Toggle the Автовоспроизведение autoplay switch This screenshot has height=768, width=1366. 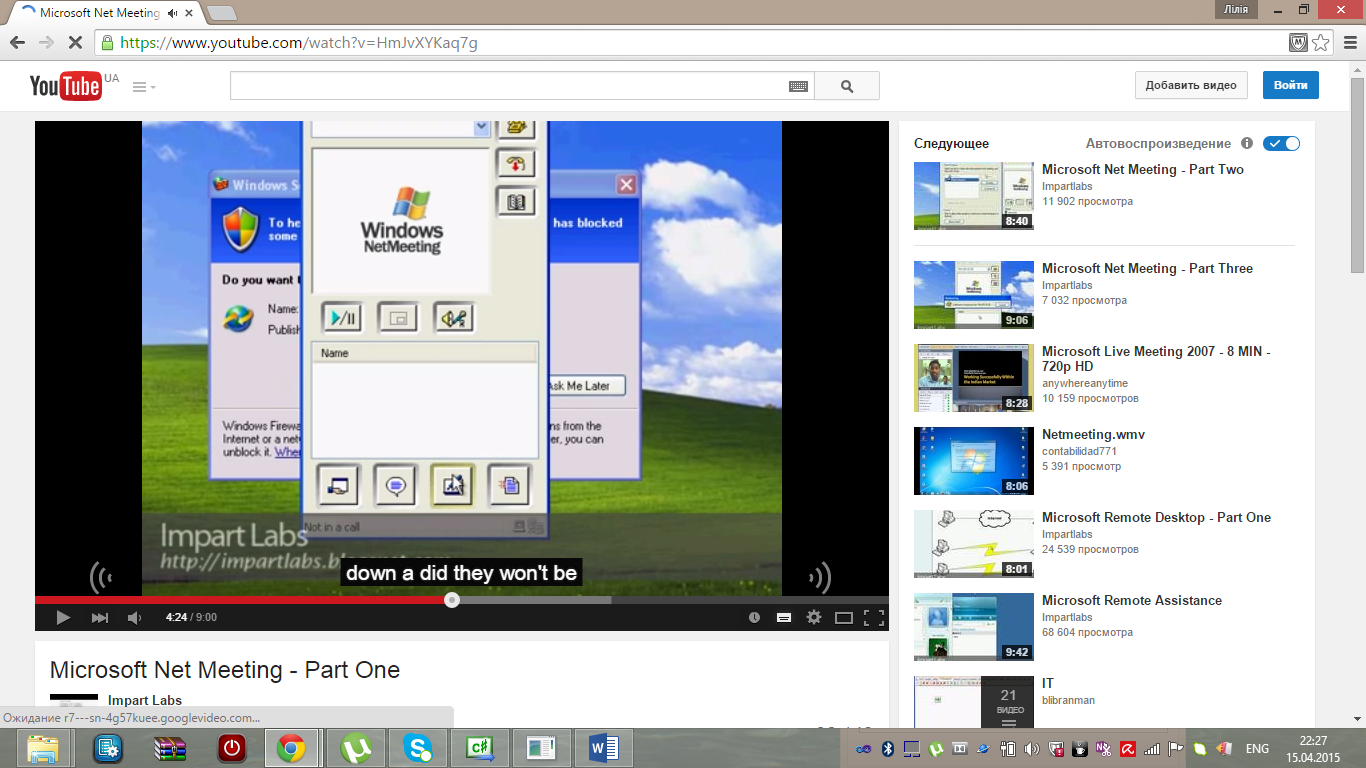(x=1281, y=144)
